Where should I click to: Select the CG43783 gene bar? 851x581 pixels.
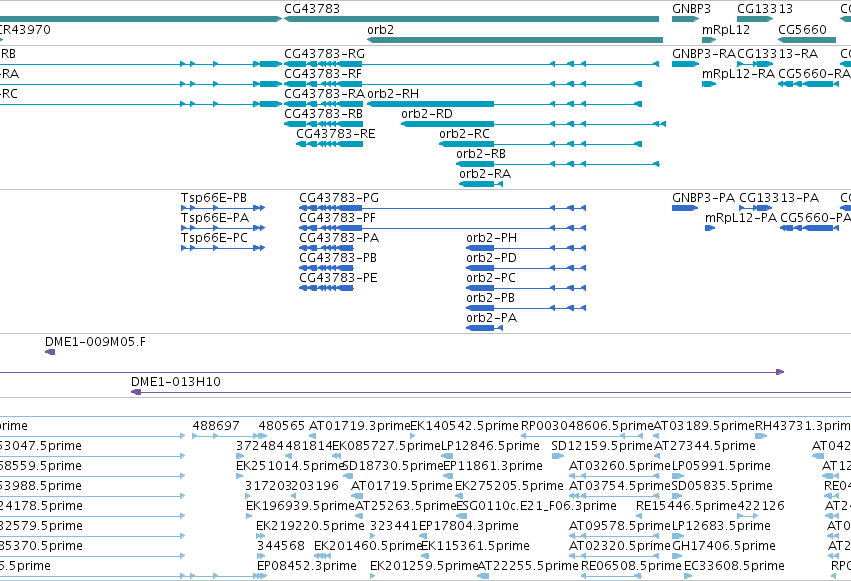pyautogui.click(x=472, y=19)
